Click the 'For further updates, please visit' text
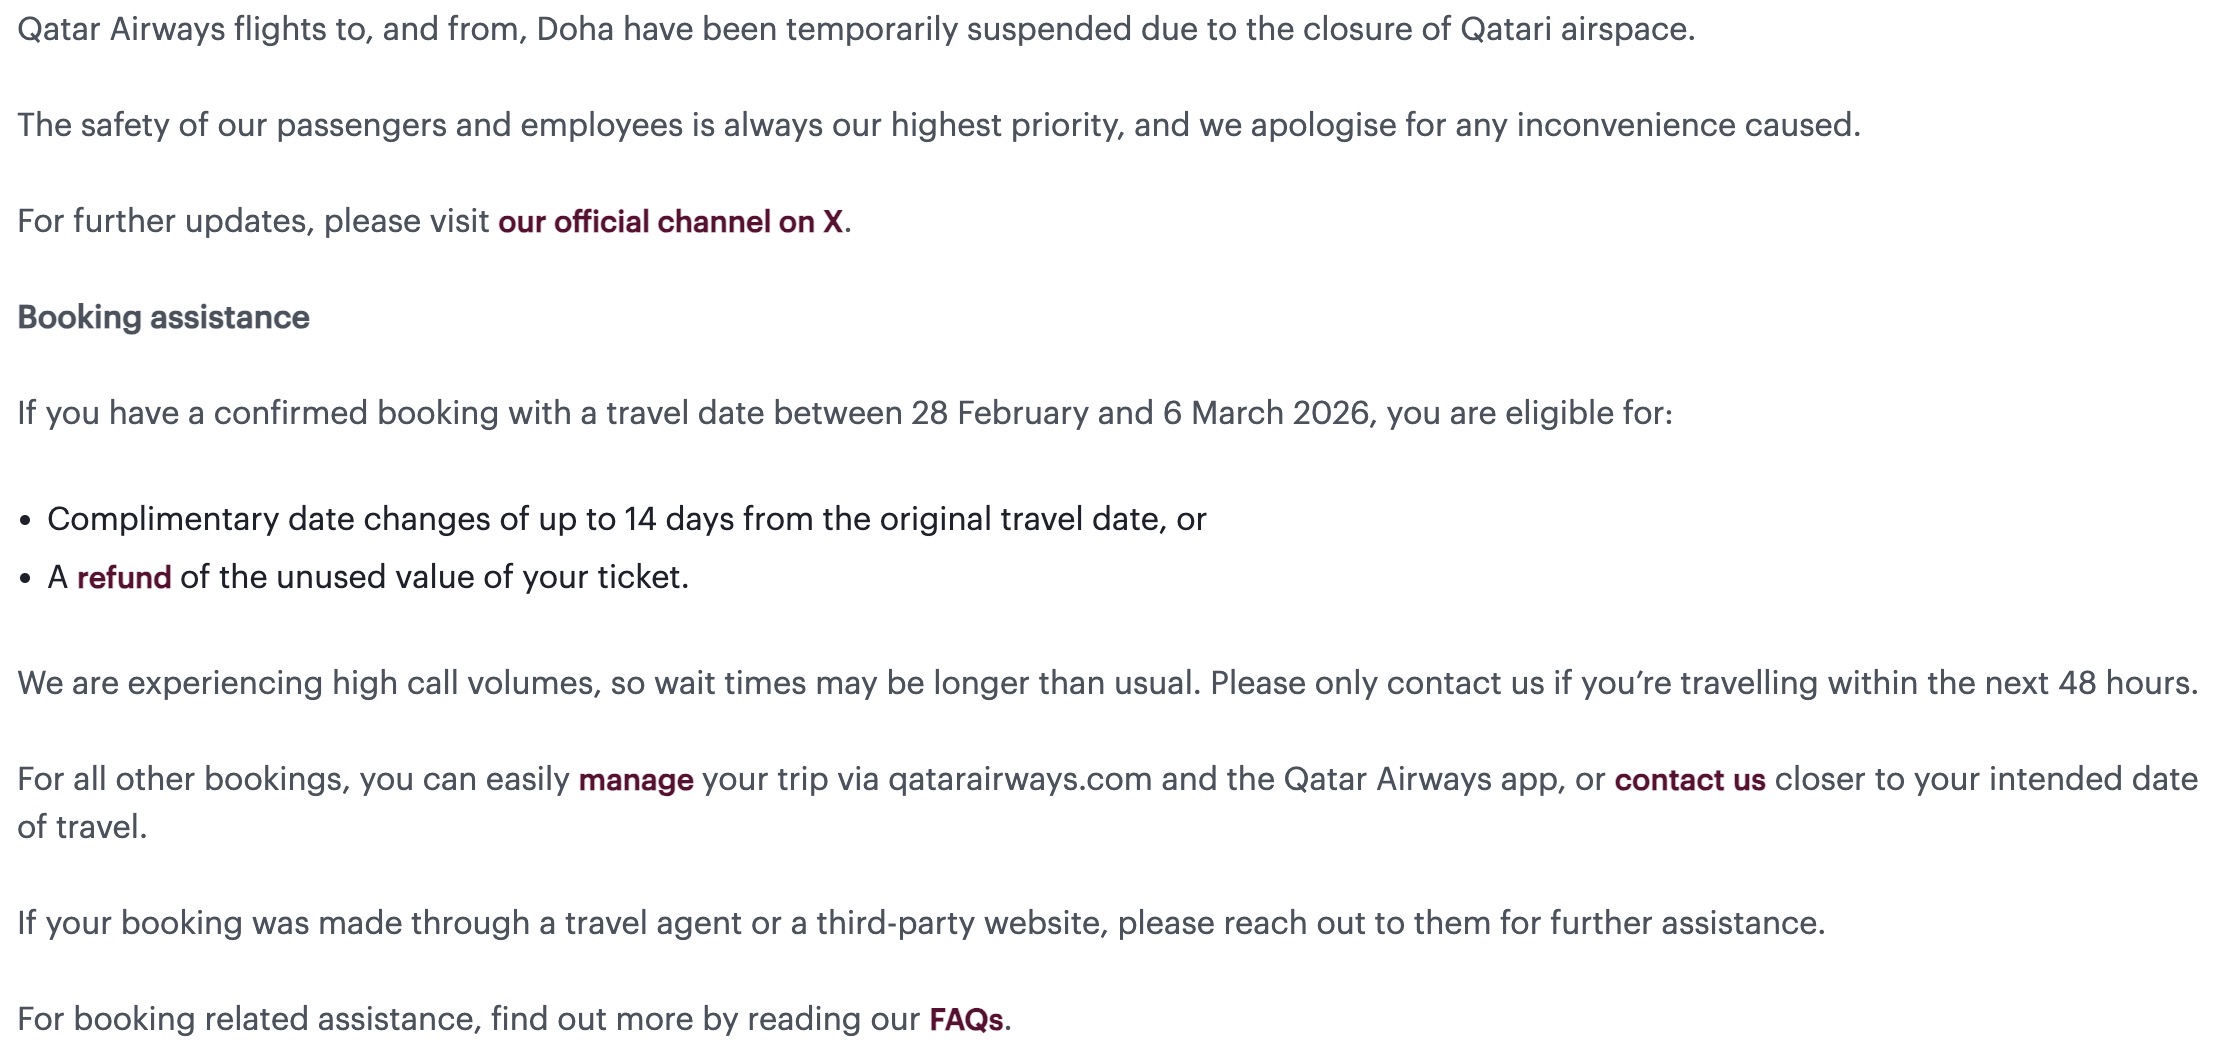Screen dimensions: 2214x1050 point(254,221)
